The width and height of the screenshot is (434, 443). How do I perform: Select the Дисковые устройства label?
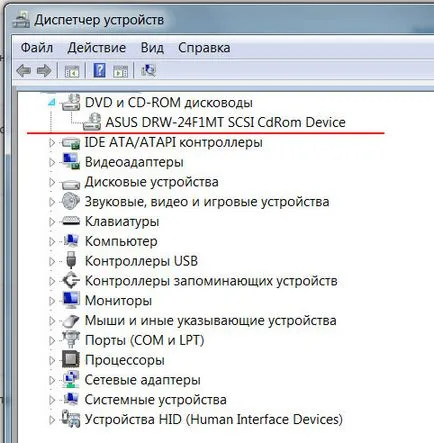152,182
